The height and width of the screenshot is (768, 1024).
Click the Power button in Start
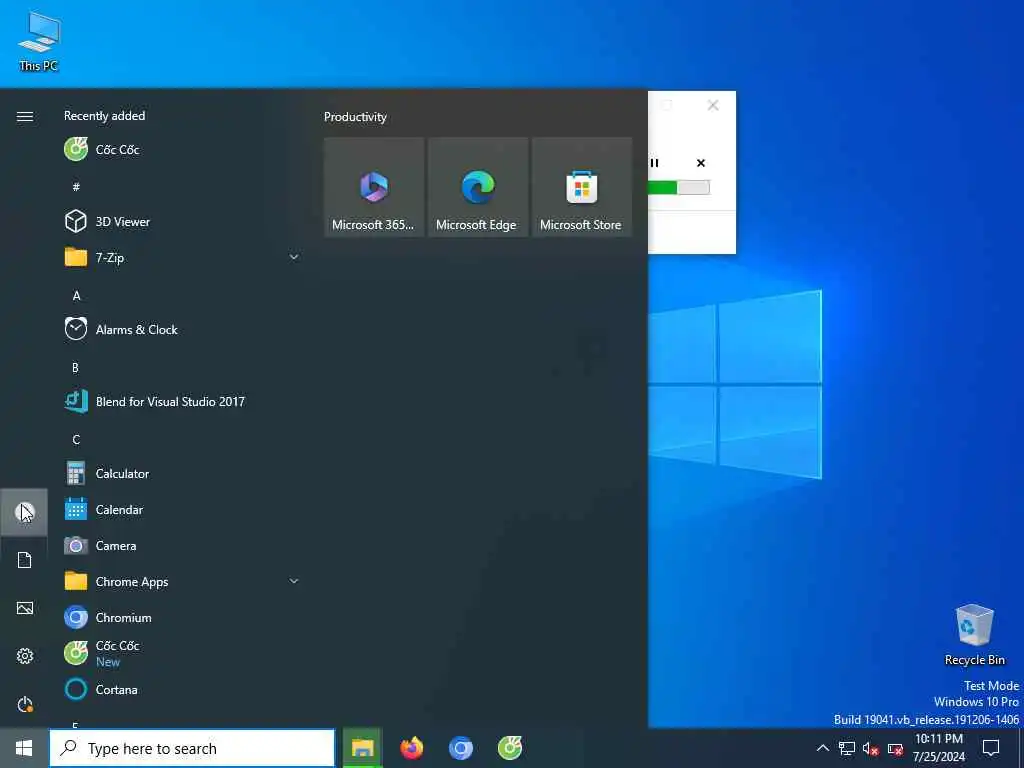point(24,704)
